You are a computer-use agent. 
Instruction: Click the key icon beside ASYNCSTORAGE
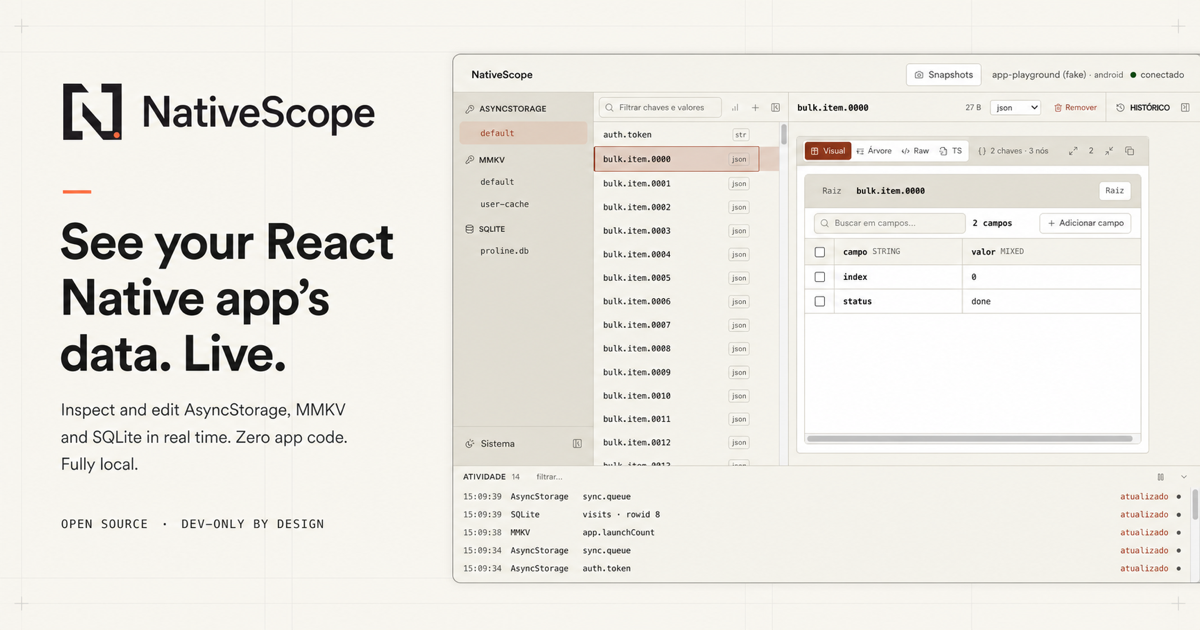(x=470, y=109)
